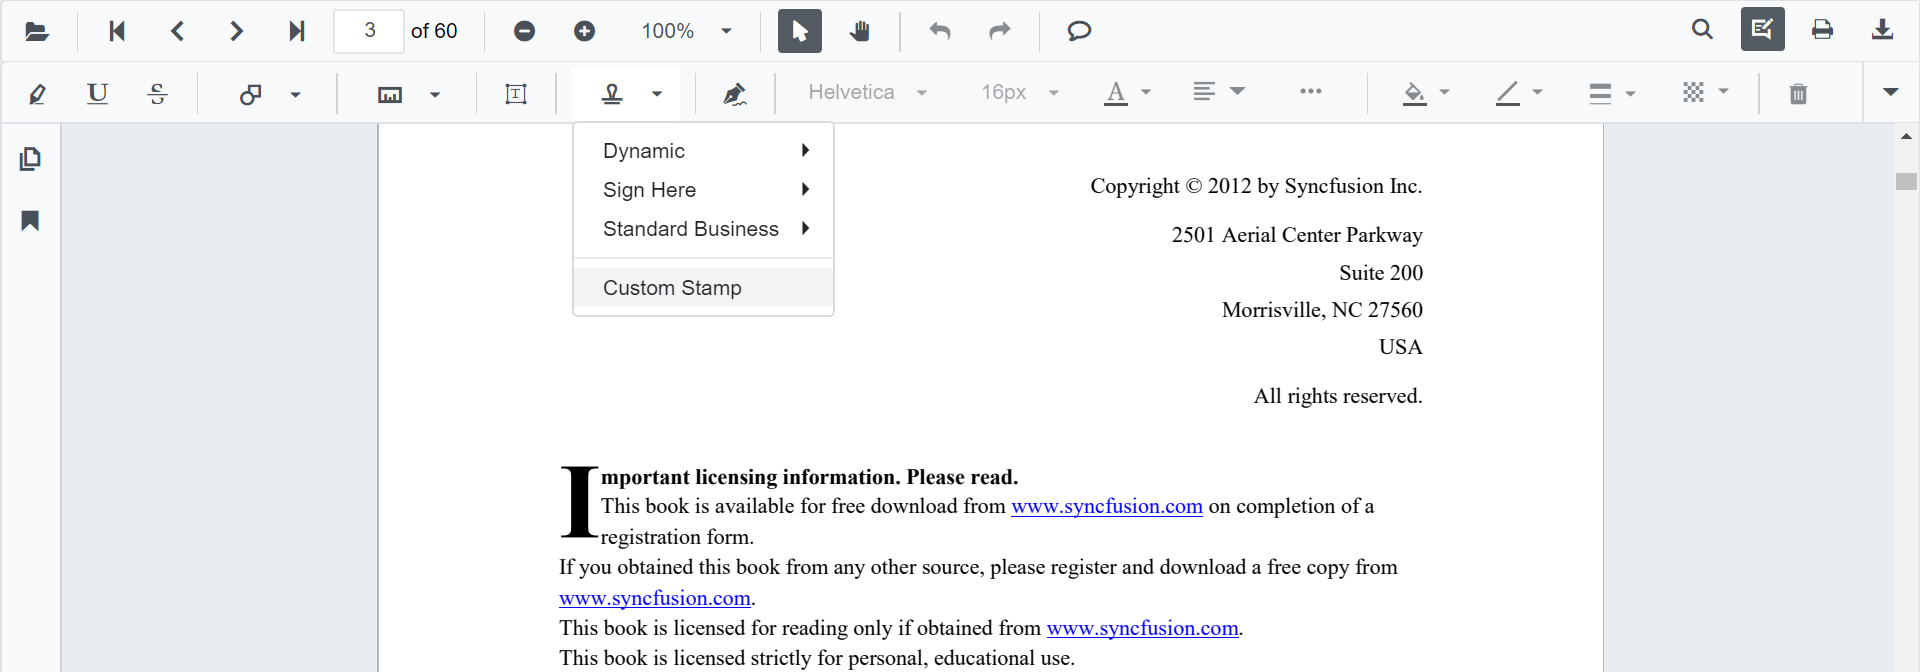
Task: Open the Sign Here stamp submenu
Action: coord(703,190)
